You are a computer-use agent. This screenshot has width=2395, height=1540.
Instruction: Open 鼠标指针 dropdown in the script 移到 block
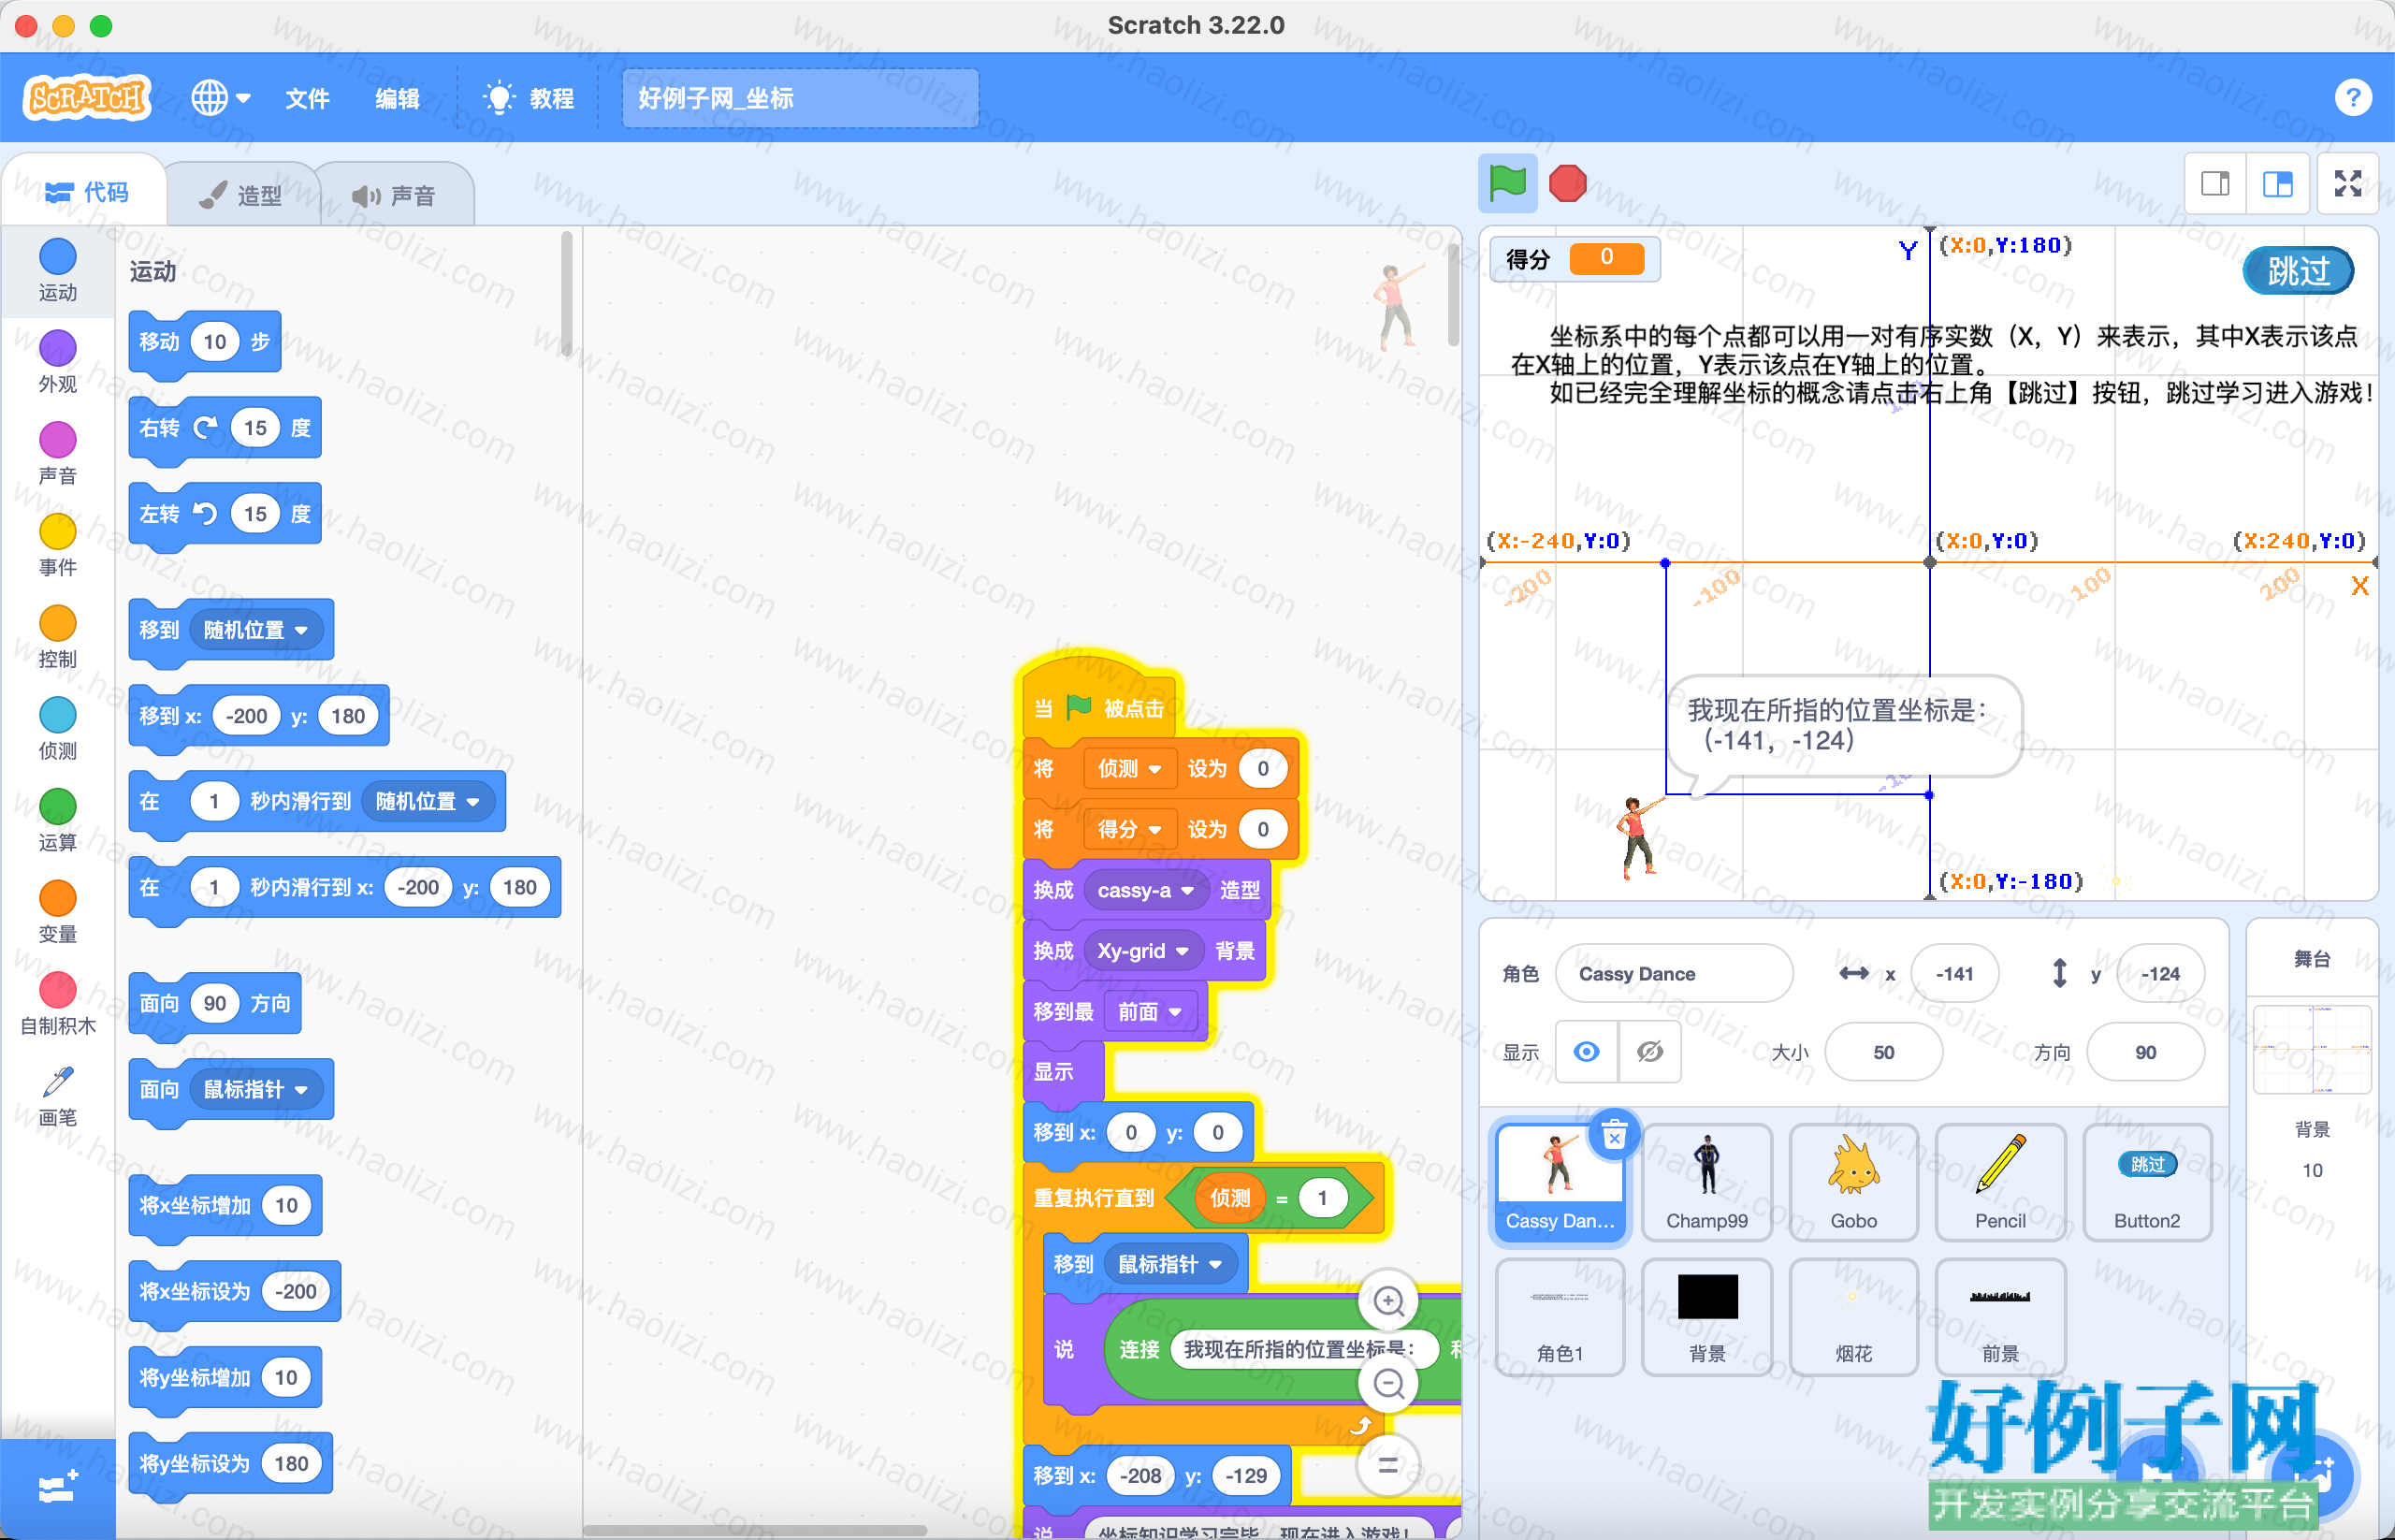click(x=1170, y=1264)
